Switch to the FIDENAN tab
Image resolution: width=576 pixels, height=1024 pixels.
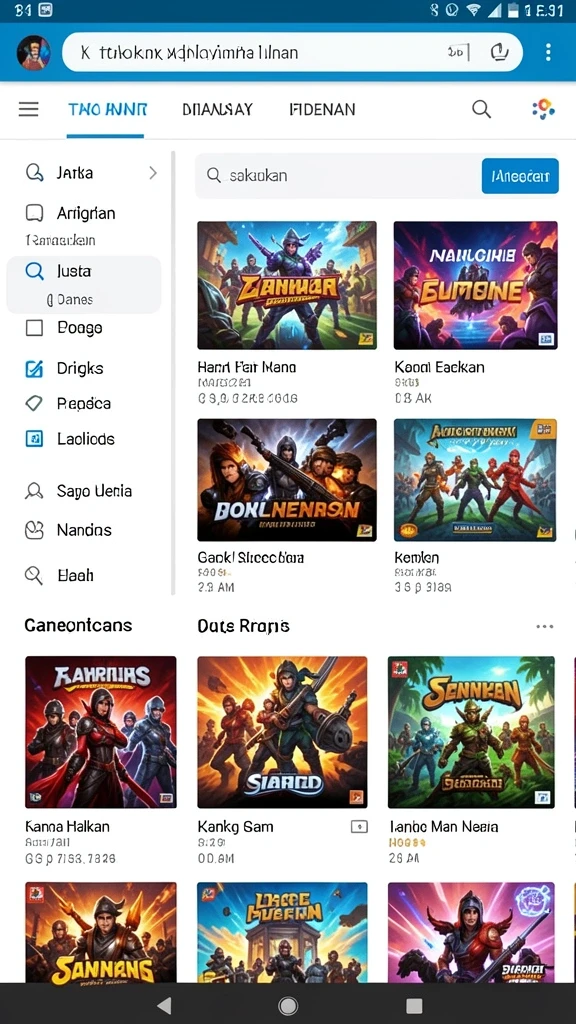[x=323, y=109]
